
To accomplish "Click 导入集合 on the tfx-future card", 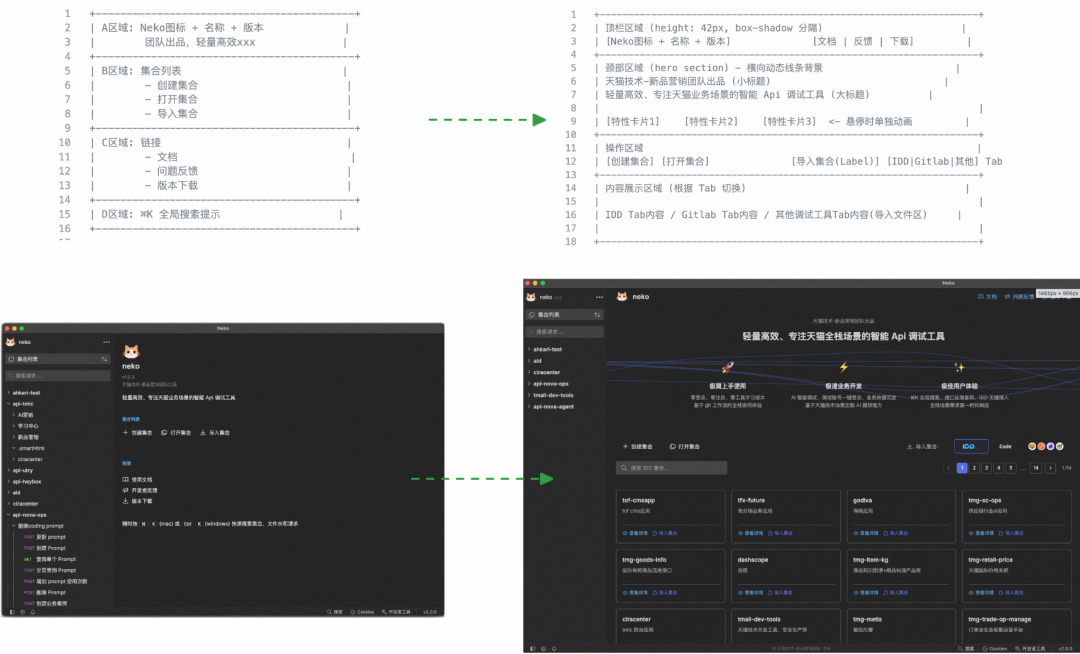I will pyautogui.click(x=780, y=533).
